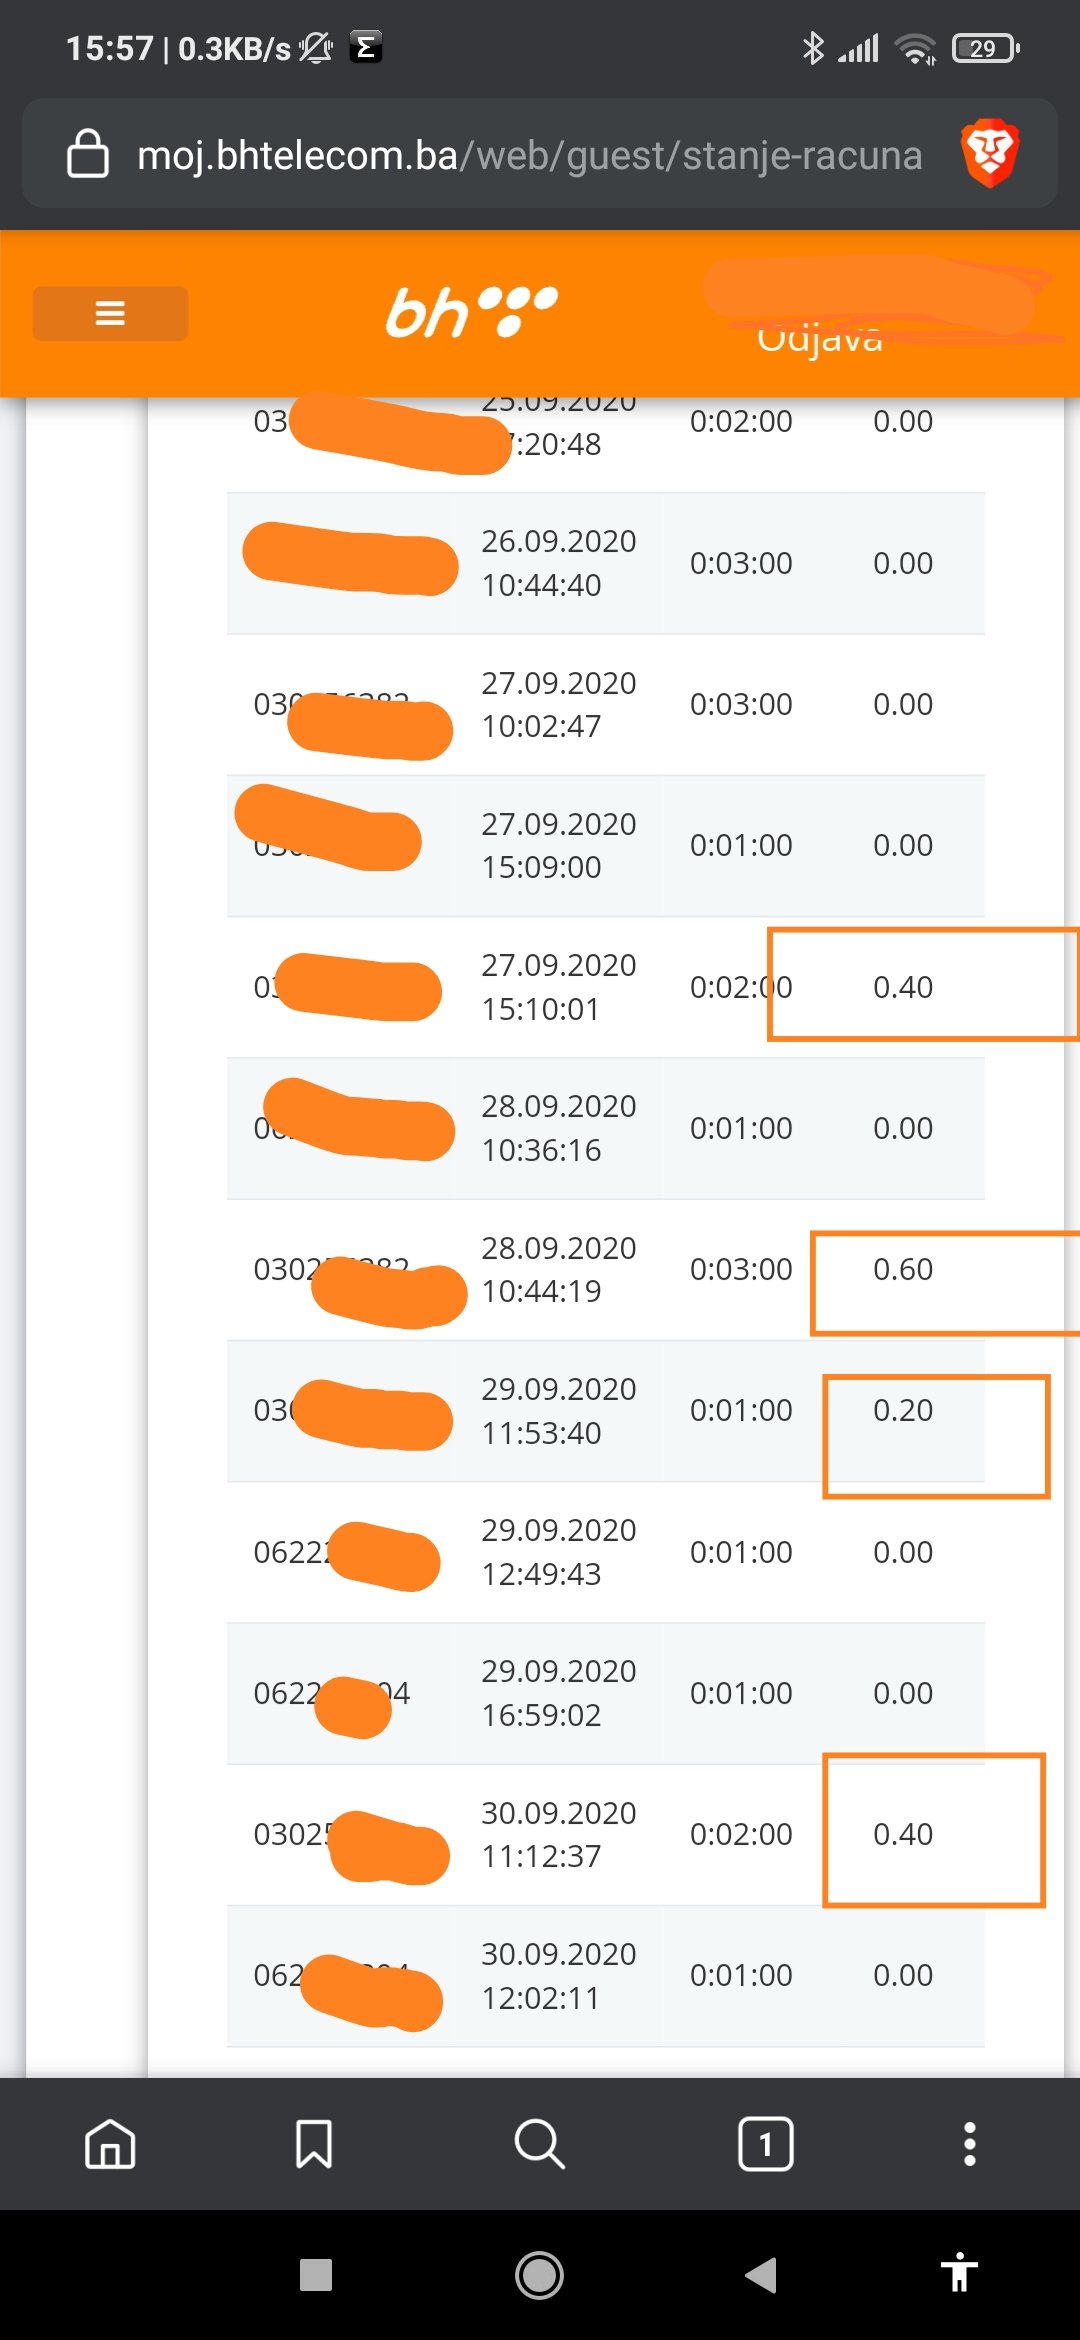1080x2340 pixels.
Task: Select the 0.60 charge on 28.09.2020 10:44:19
Action: [903, 1269]
